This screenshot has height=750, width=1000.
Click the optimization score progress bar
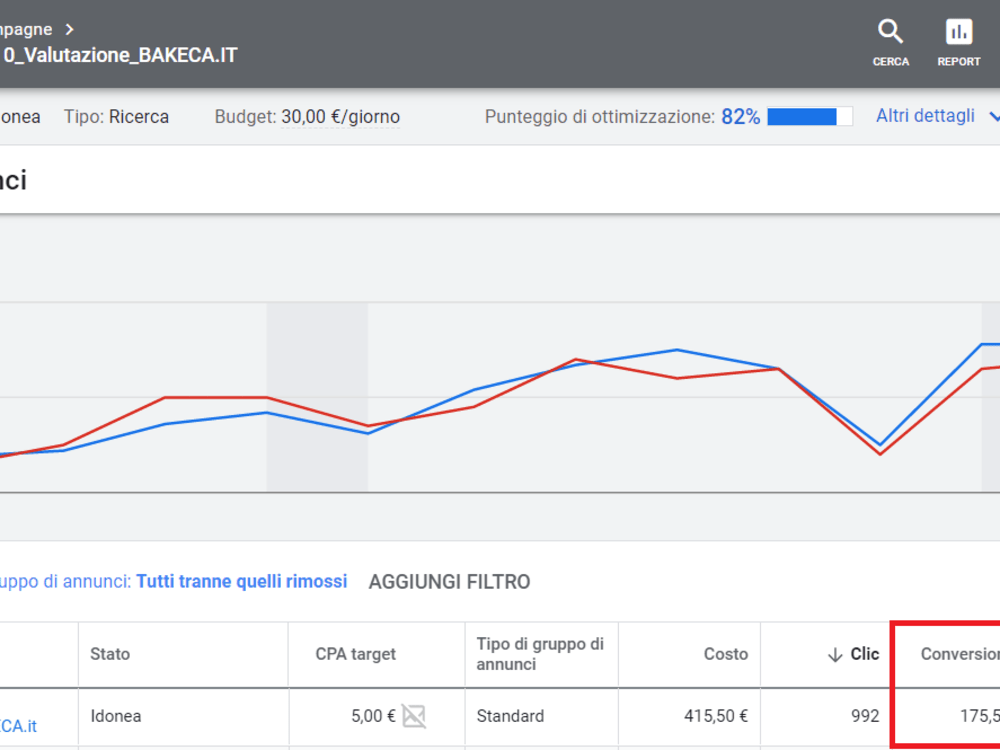pos(809,117)
